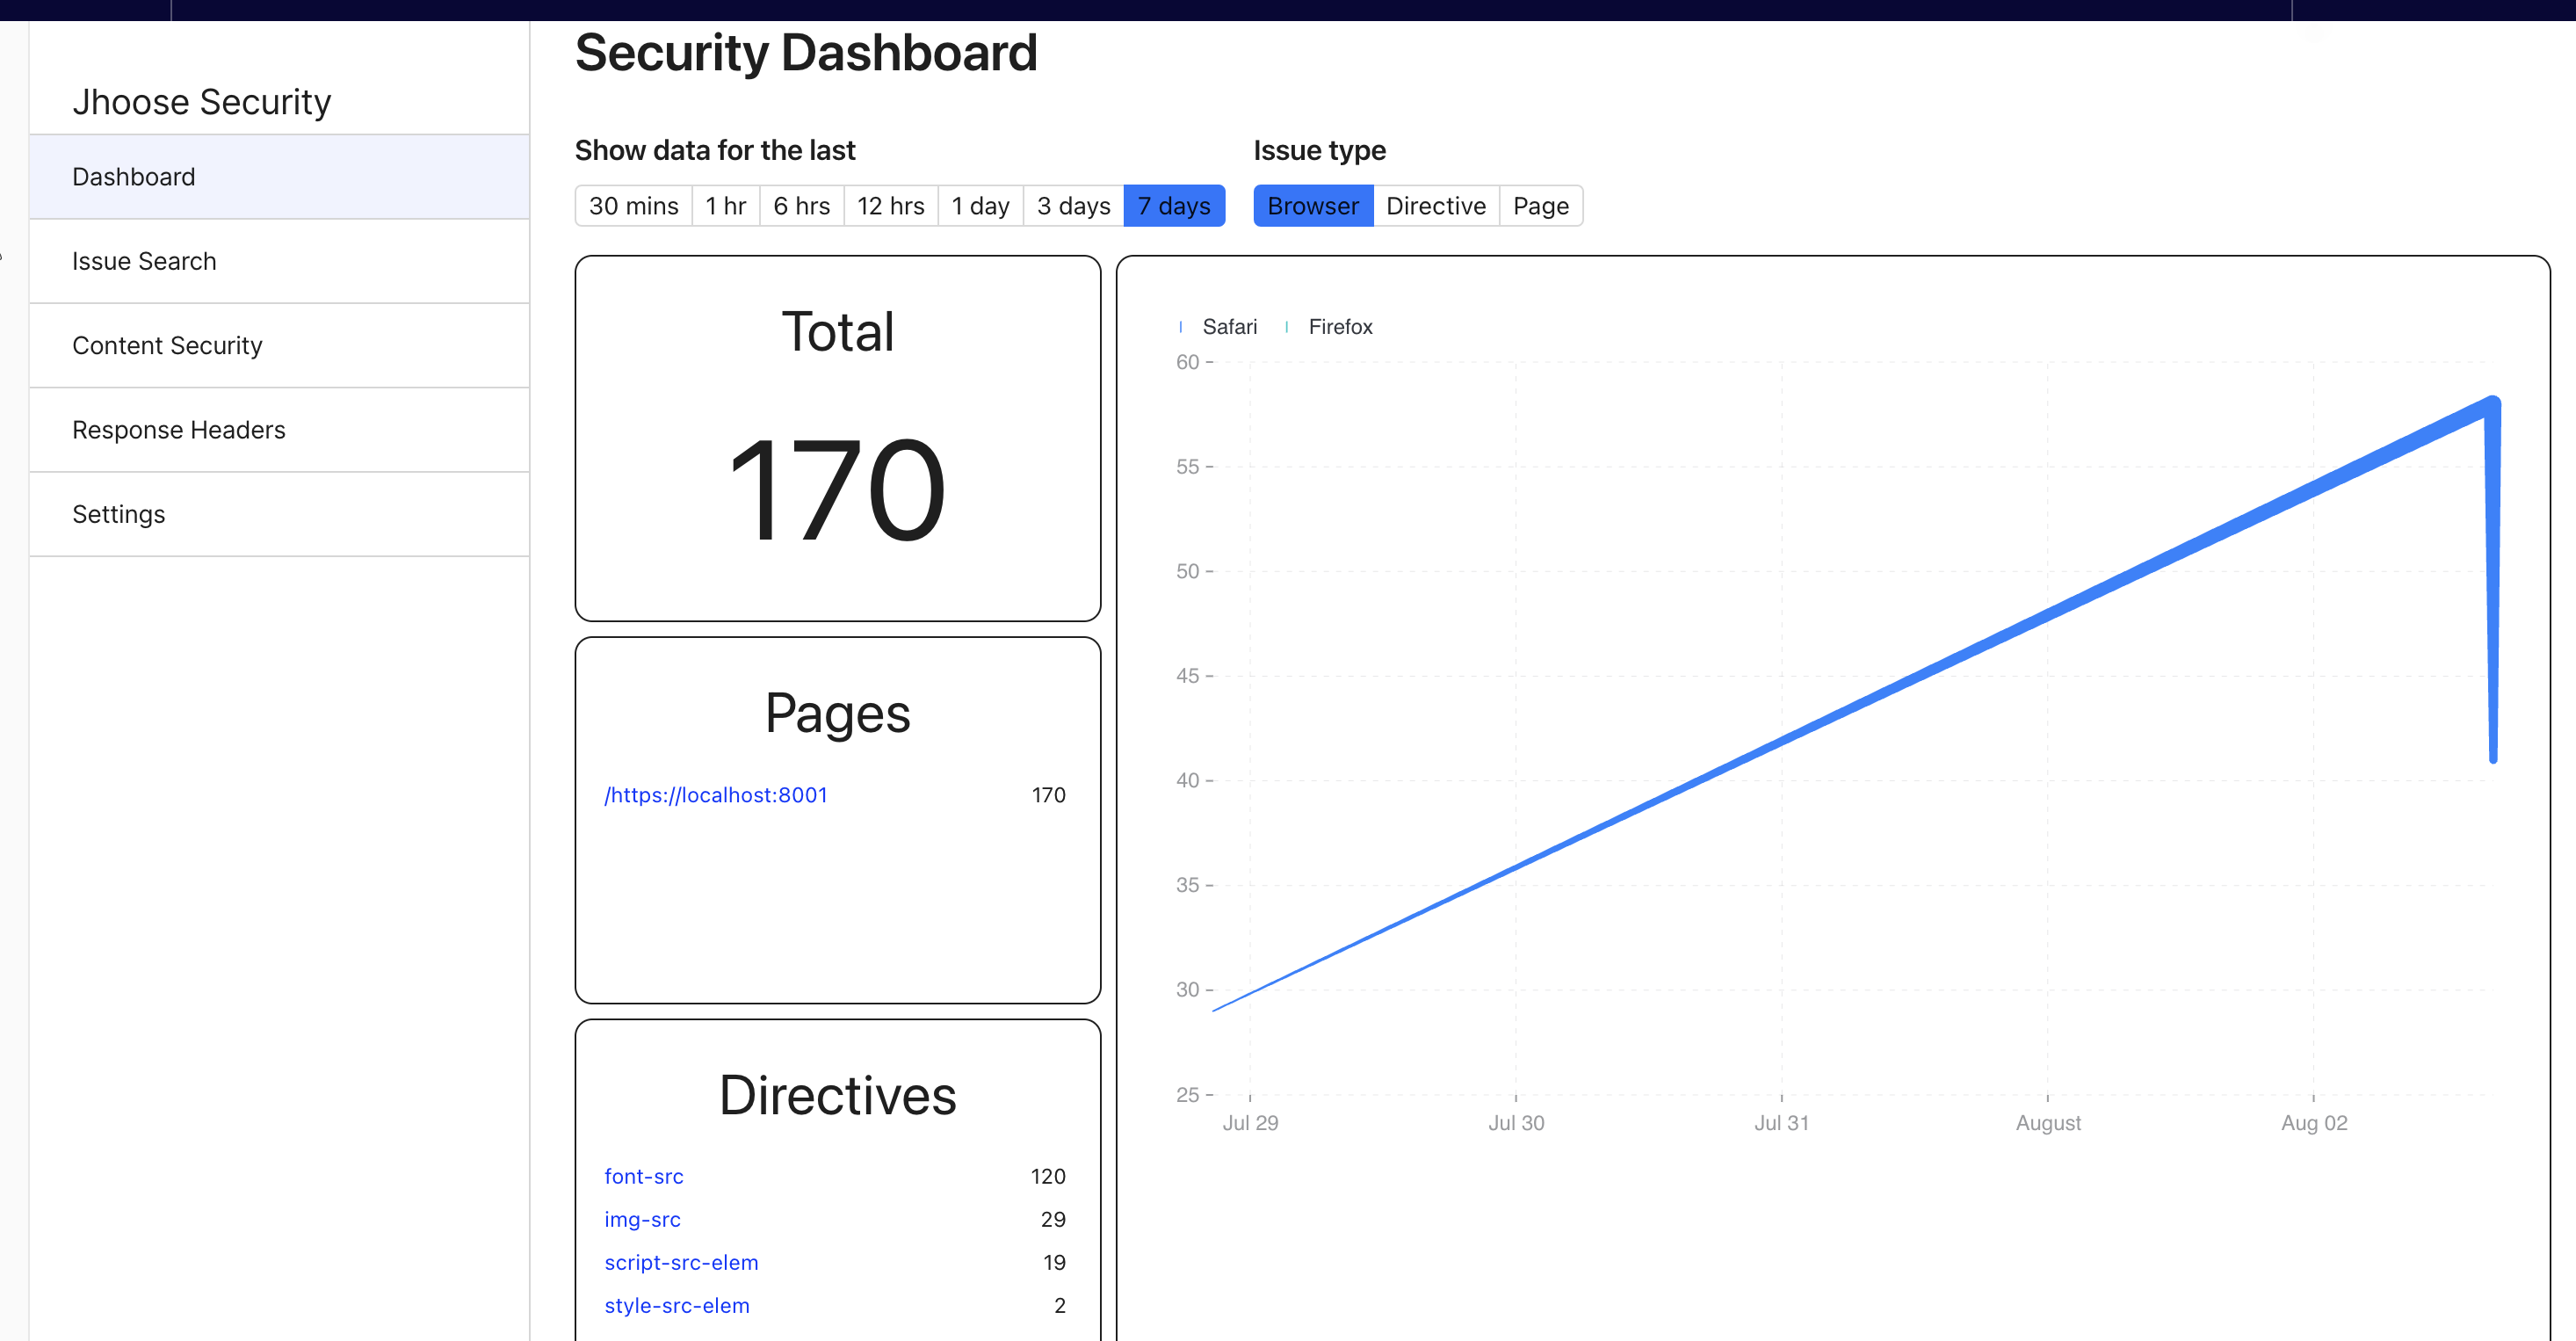This screenshot has width=2576, height=1341.
Task: Toggle Firefox series in chart legend
Action: [1339, 327]
